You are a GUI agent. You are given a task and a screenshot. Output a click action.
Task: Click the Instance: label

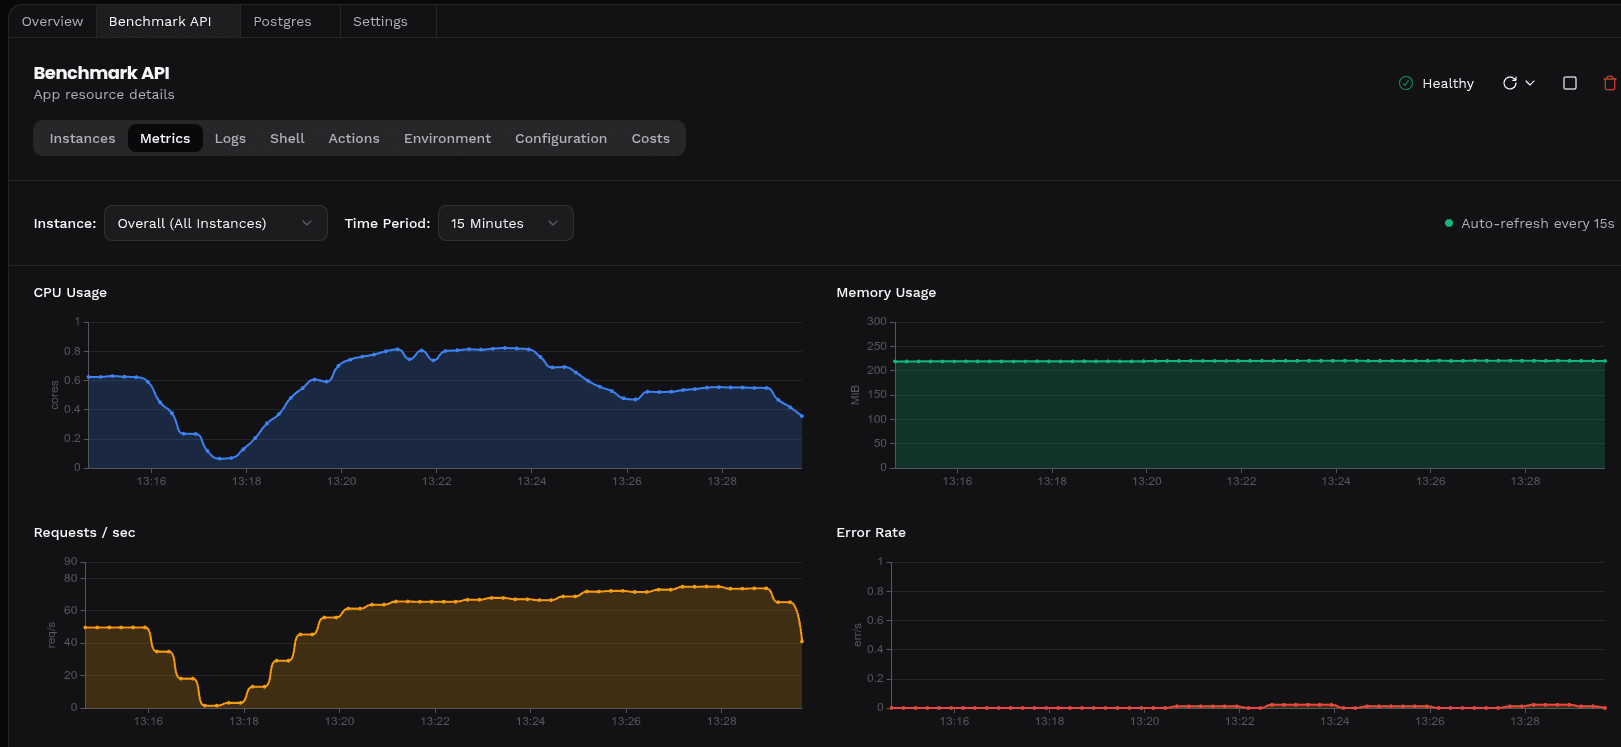(65, 223)
